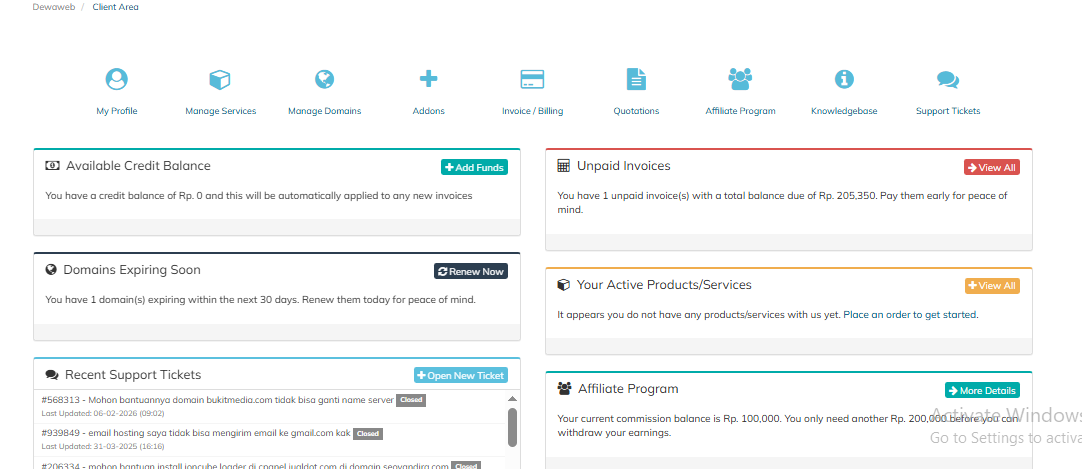Click the chat icon beside Recent Support Tickets
The width and height of the screenshot is (1082, 469).
click(x=52, y=375)
